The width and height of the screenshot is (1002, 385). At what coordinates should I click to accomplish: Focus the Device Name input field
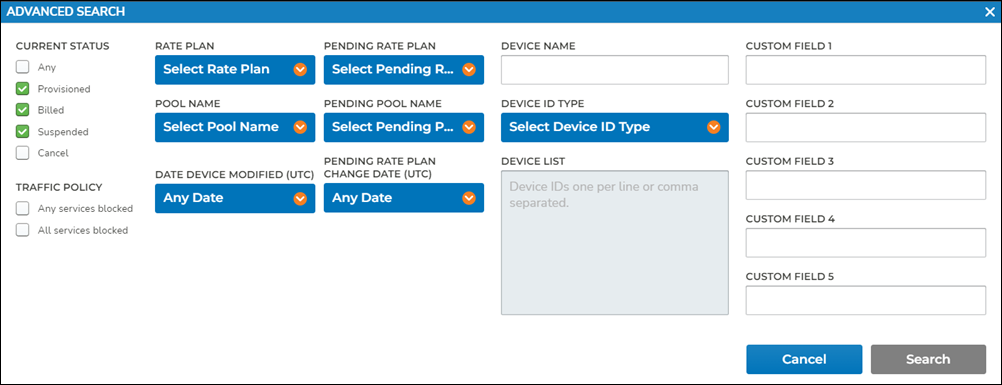coord(615,70)
